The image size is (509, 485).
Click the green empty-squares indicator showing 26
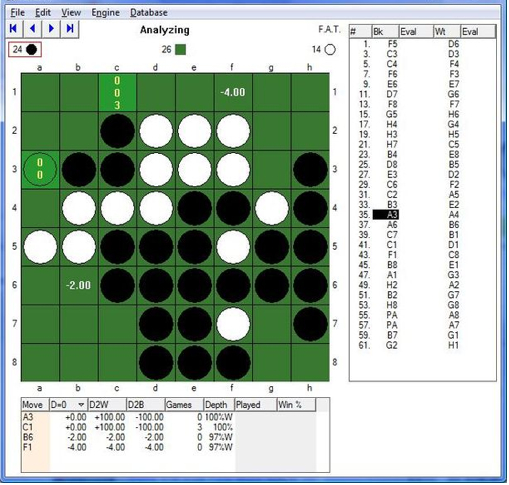coord(174,50)
